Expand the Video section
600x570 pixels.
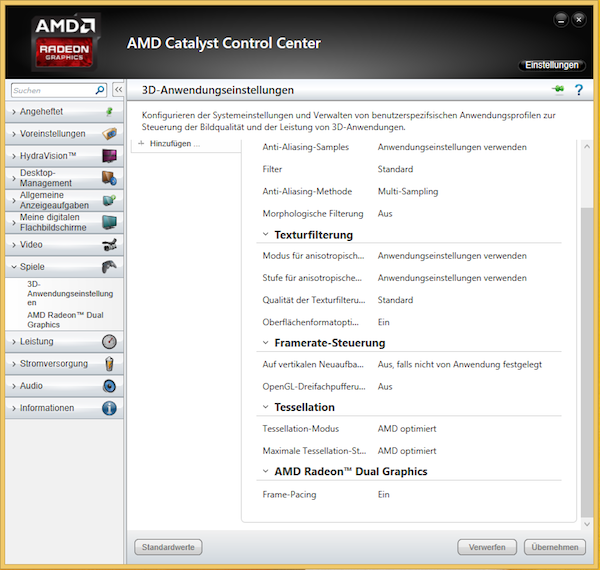coord(14,245)
